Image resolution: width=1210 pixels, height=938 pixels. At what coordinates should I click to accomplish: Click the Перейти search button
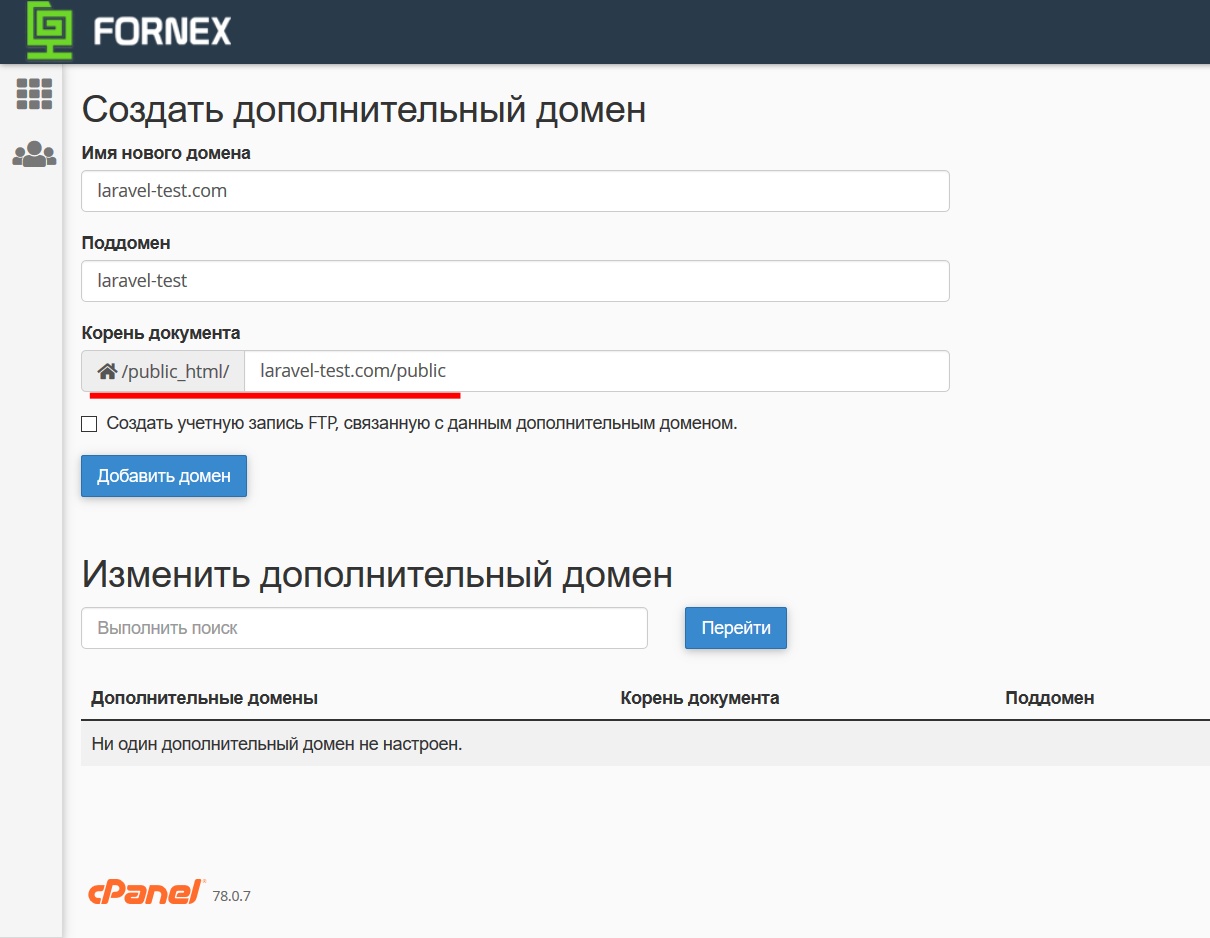(x=736, y=628)
